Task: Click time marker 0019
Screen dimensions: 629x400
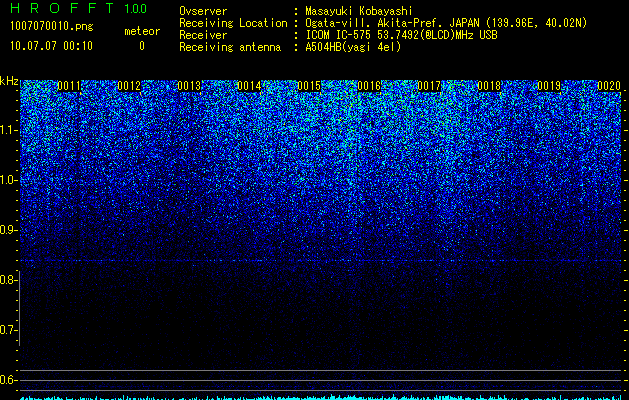Action: pos(549,86)
